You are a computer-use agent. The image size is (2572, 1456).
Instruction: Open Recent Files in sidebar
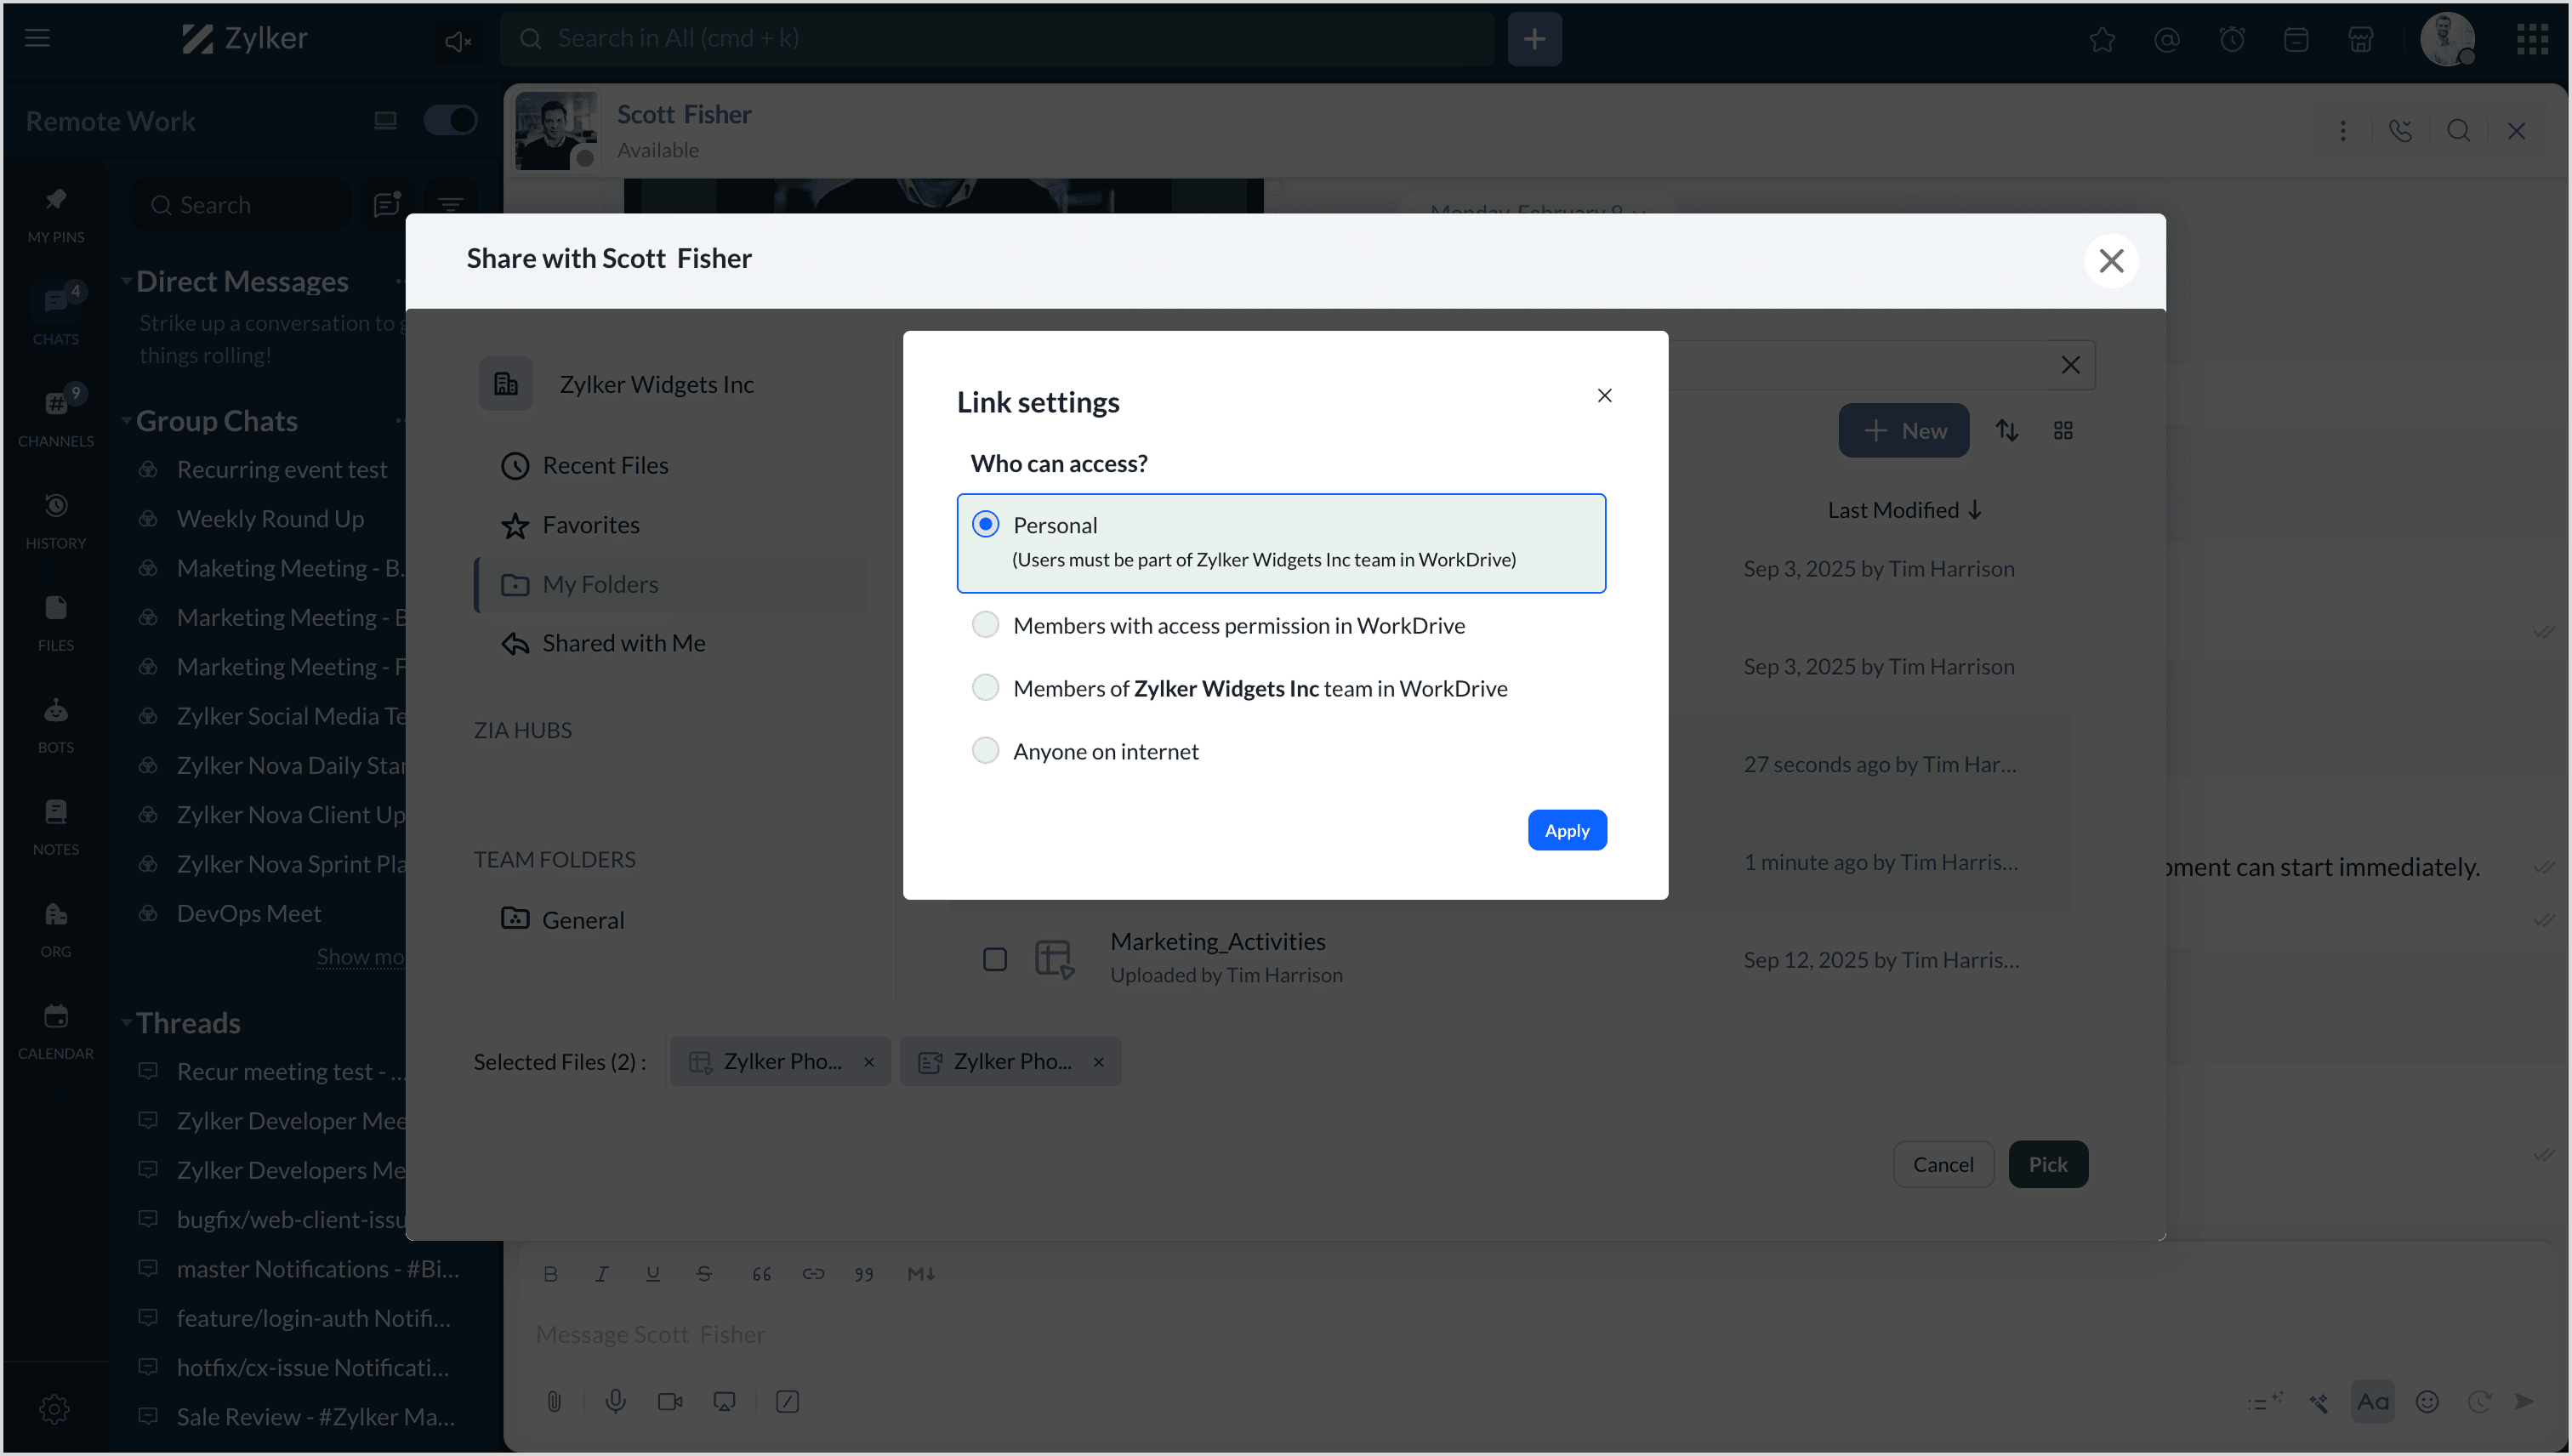click(604, 465)
